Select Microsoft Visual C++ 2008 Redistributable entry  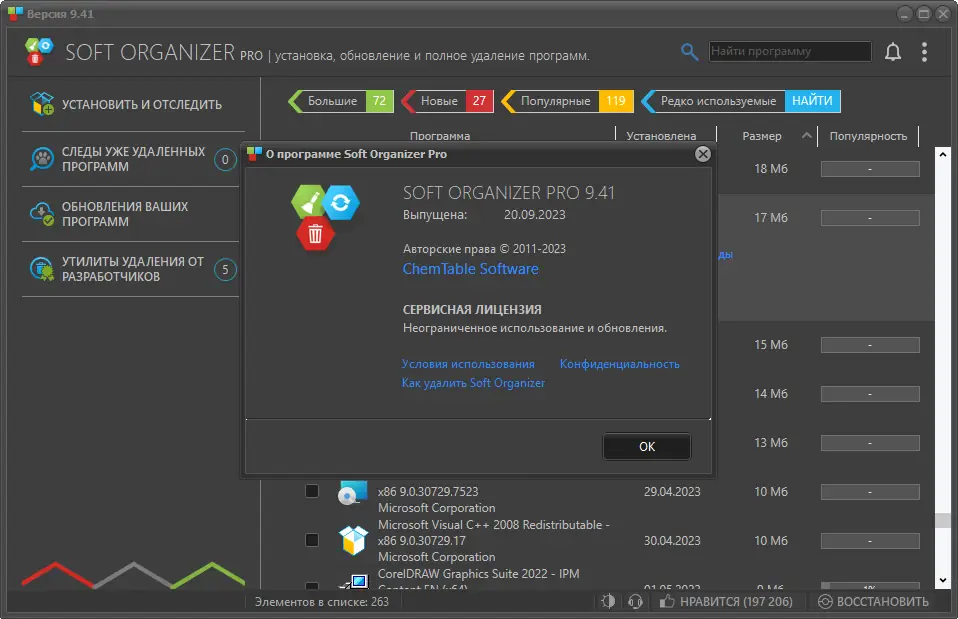tap(493, 540)
